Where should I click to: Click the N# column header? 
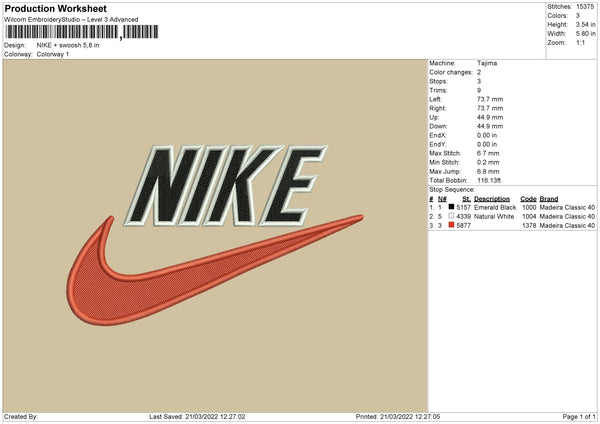tap(442, 199)
